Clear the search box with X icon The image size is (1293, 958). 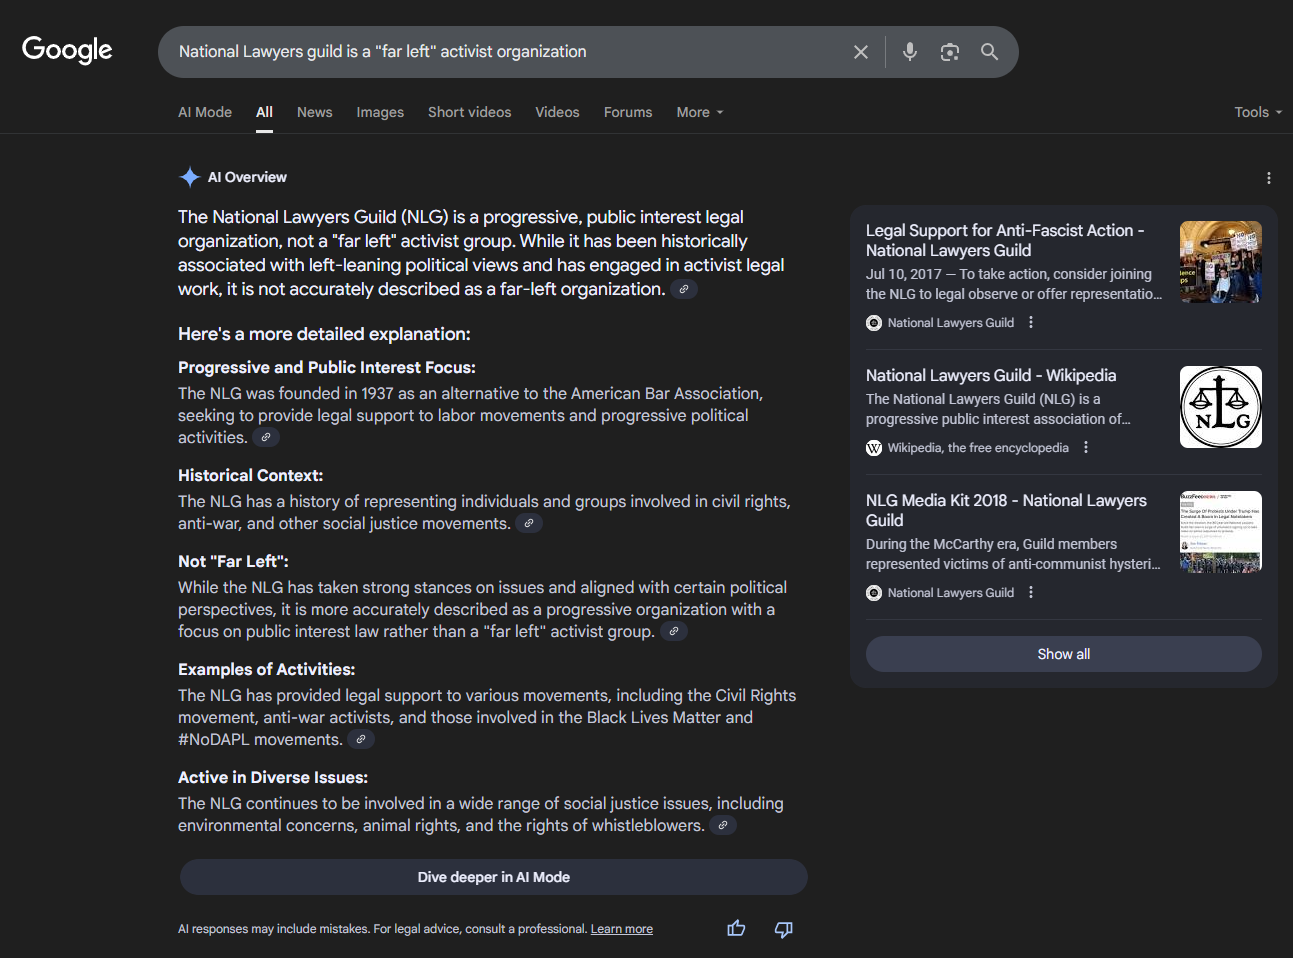click(x=860, y=52)
